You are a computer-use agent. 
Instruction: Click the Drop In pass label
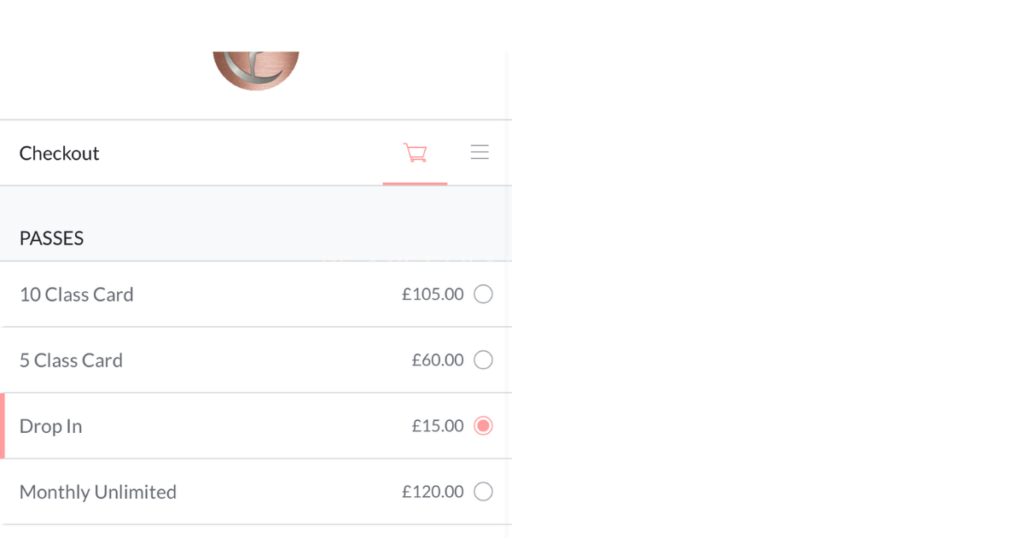click(x=51, y=426)
